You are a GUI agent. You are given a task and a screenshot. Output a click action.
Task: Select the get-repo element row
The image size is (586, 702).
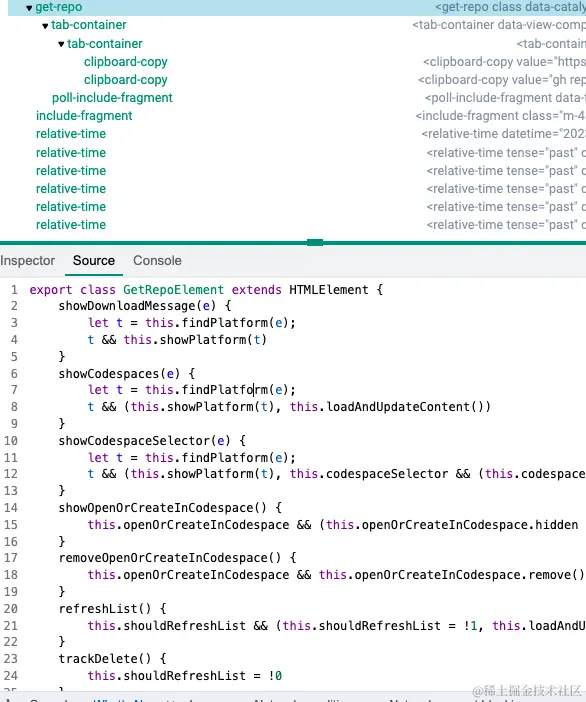coord(297,8)
